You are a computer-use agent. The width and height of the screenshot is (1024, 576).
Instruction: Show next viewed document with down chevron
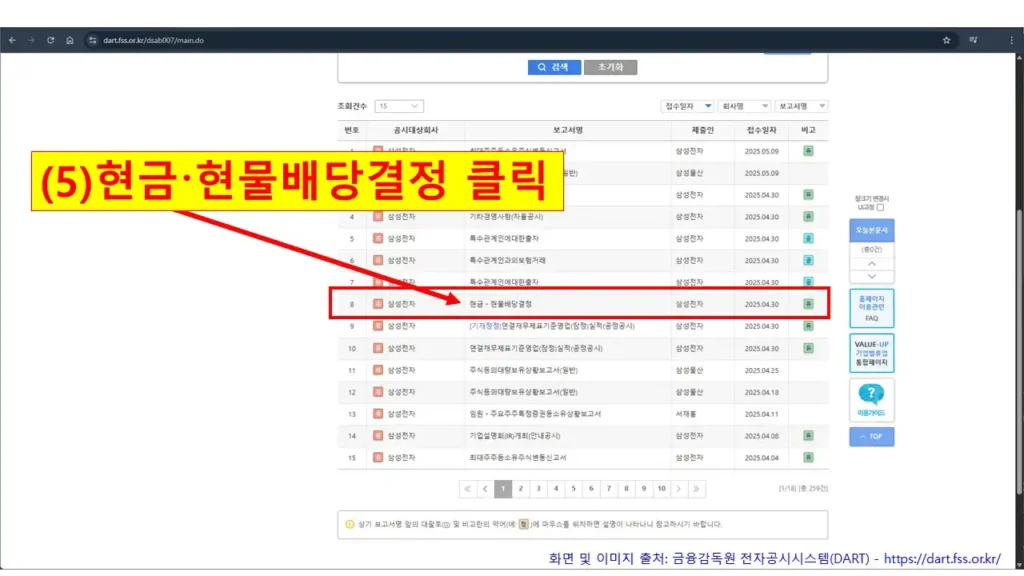[x=872, y=276]
